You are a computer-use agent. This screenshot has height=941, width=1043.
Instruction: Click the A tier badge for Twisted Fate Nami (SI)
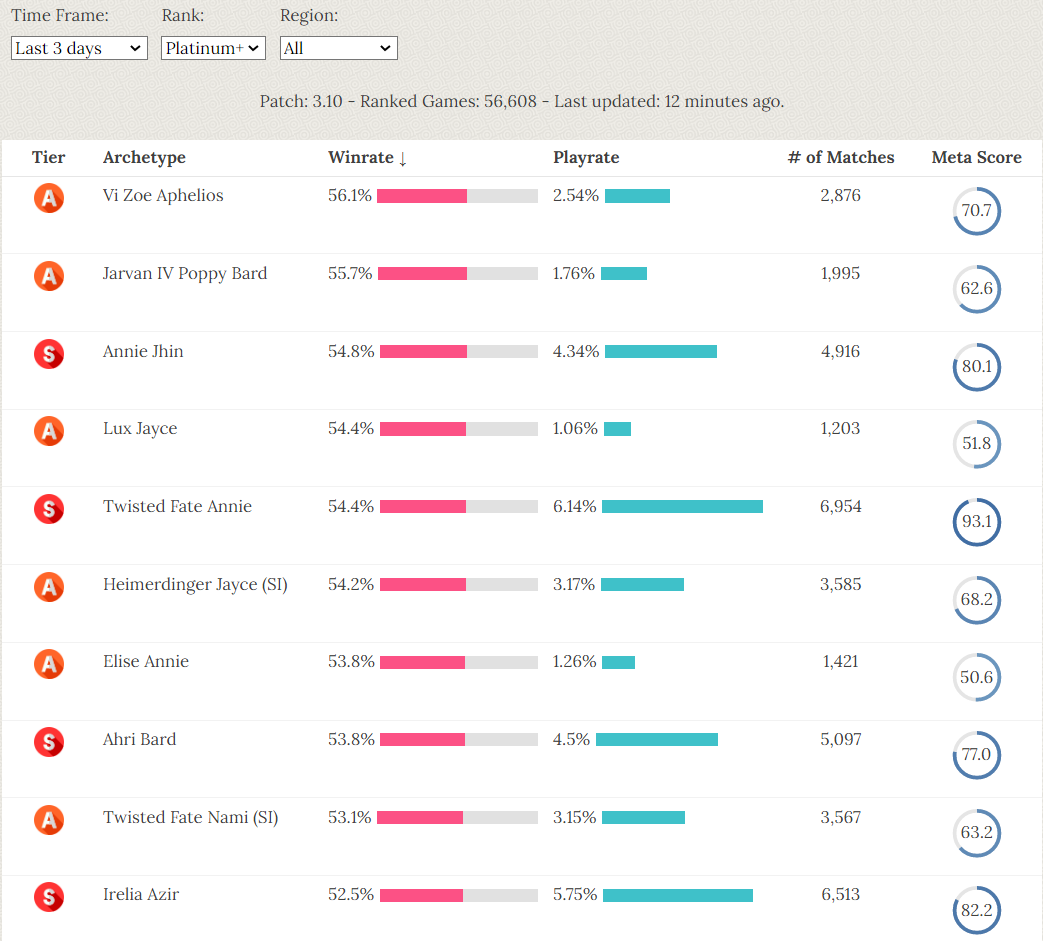(49, 819)
